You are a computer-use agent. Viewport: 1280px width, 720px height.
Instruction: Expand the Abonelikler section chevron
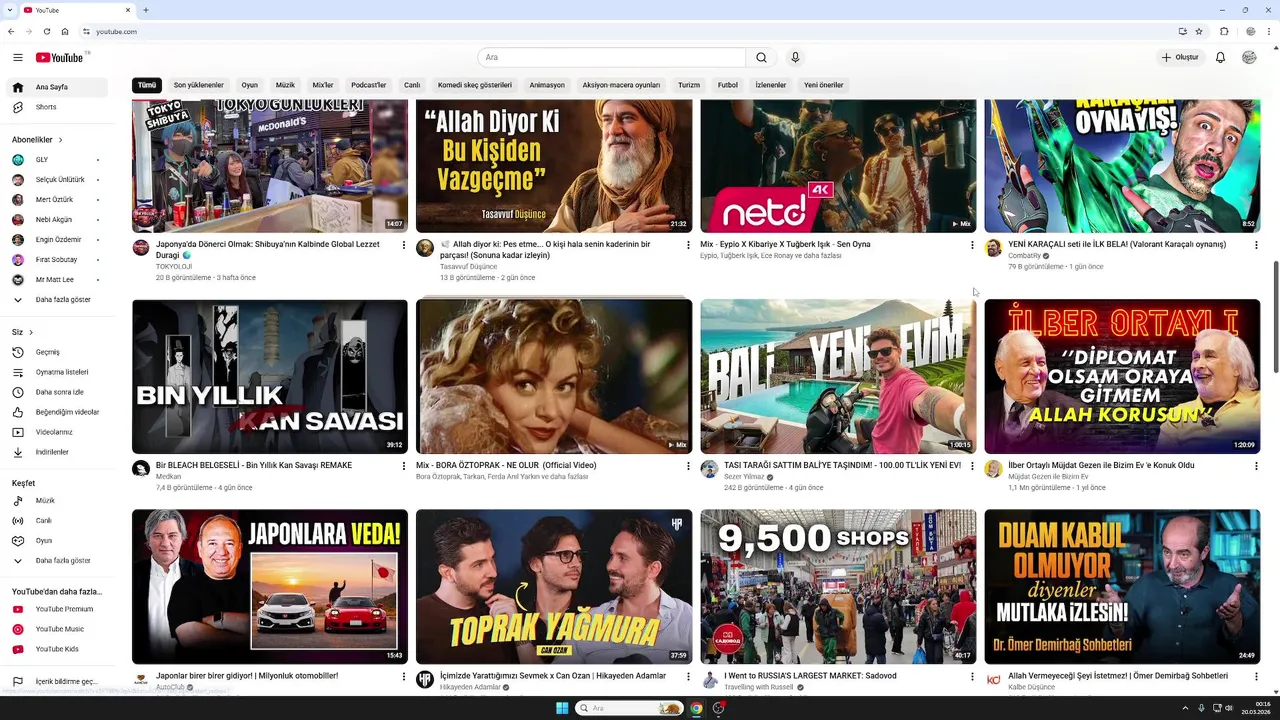[60, 140]
